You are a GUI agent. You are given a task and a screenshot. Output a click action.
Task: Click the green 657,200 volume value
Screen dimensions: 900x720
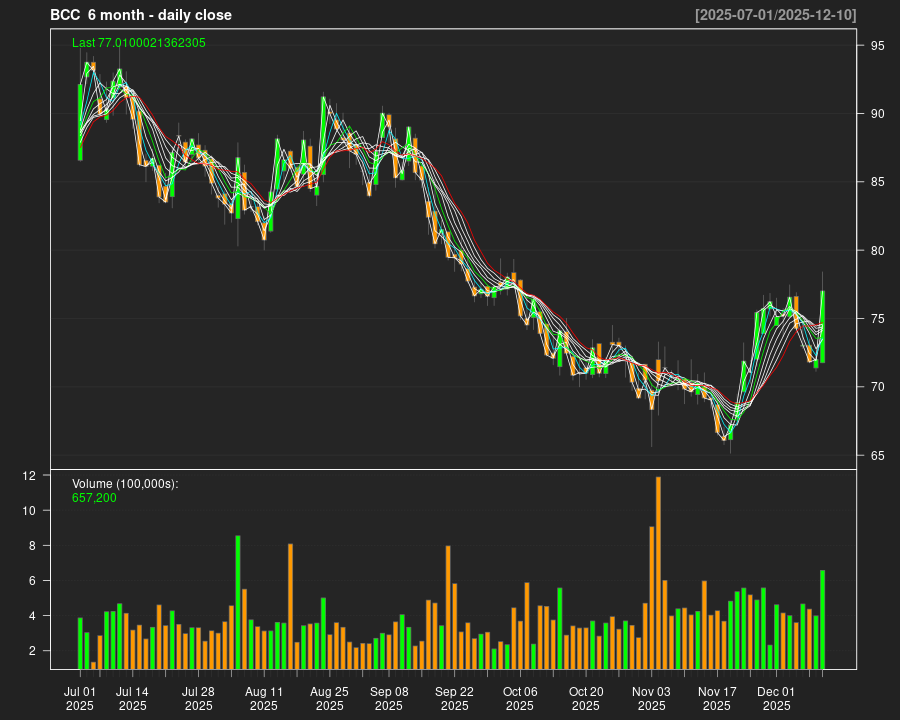[94, 497]
